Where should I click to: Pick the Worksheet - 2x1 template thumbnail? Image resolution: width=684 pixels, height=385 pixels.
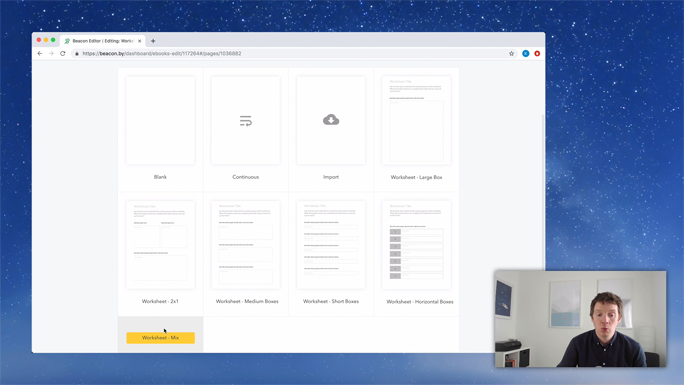161,245
